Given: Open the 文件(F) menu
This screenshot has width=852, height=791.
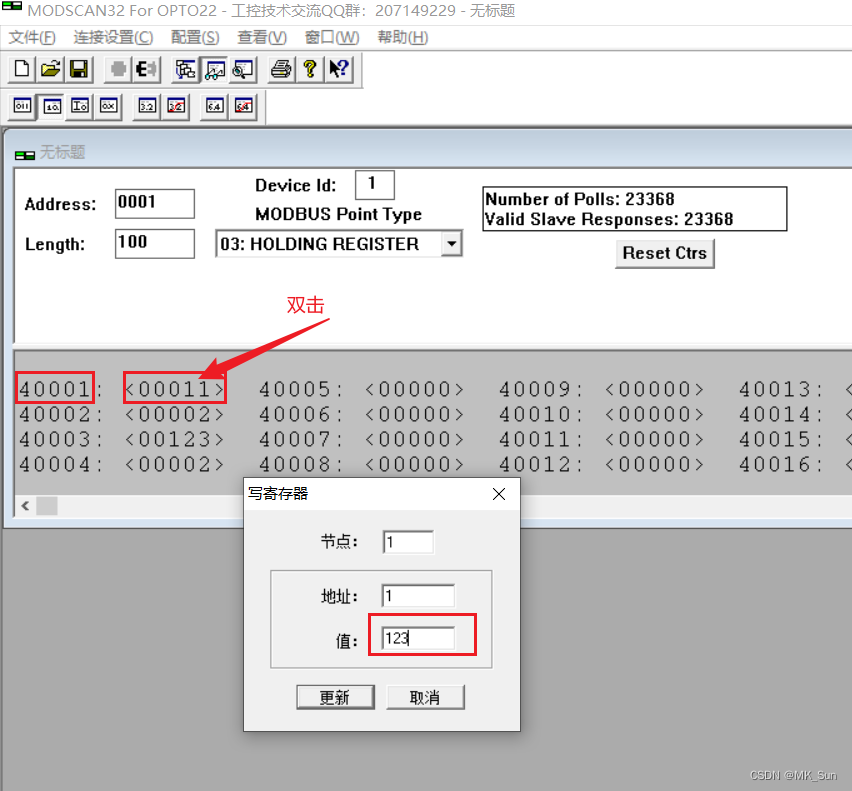Looking at the screenshot, I should coord(32,37).
